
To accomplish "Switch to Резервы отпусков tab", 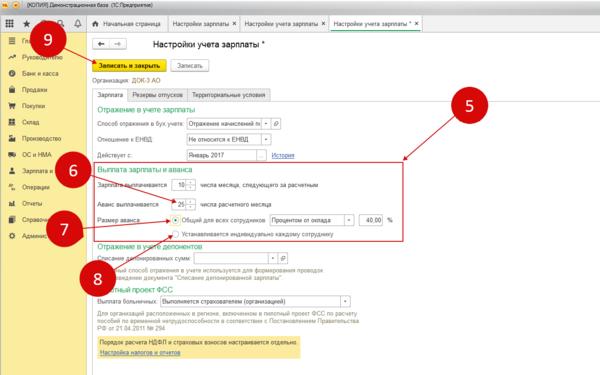I will click(x=157, y=95).
